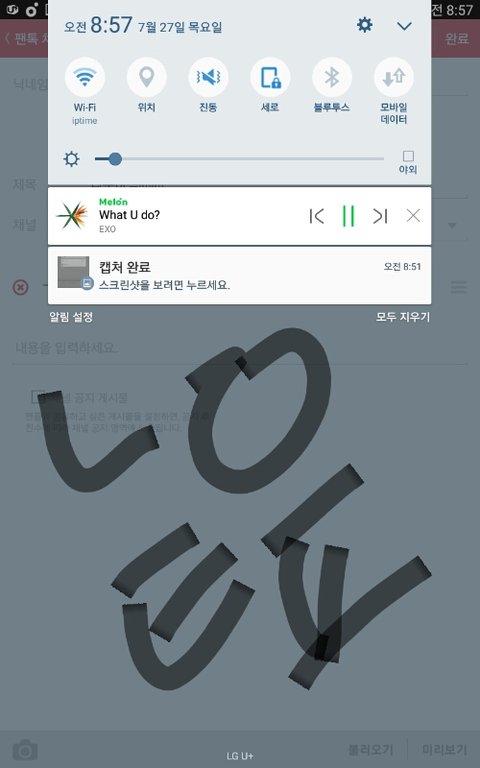Adjust the brightness slider handle
The height and width of the screenshot is (768, 480).
115,159
